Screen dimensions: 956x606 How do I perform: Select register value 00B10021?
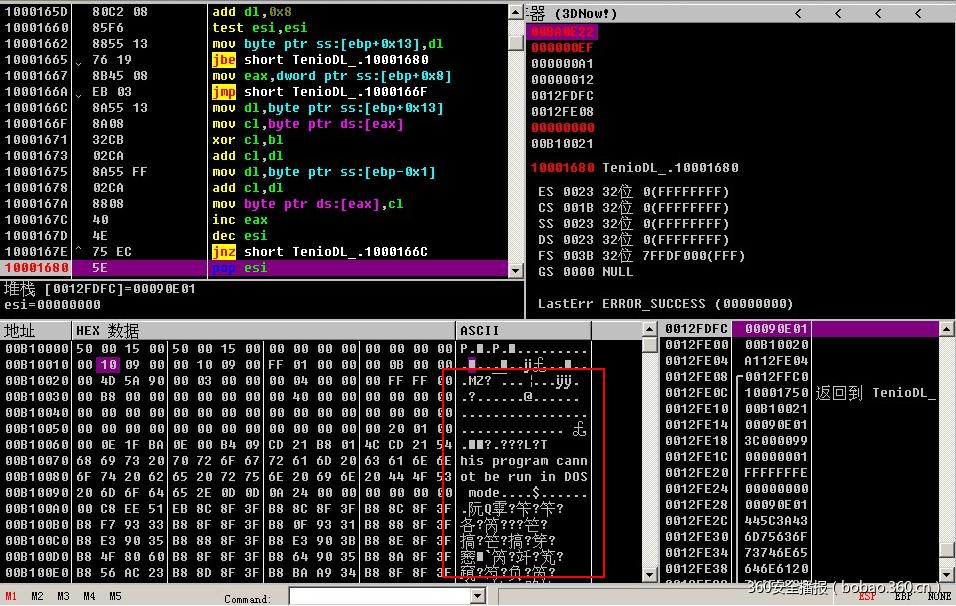pos(562,144)
